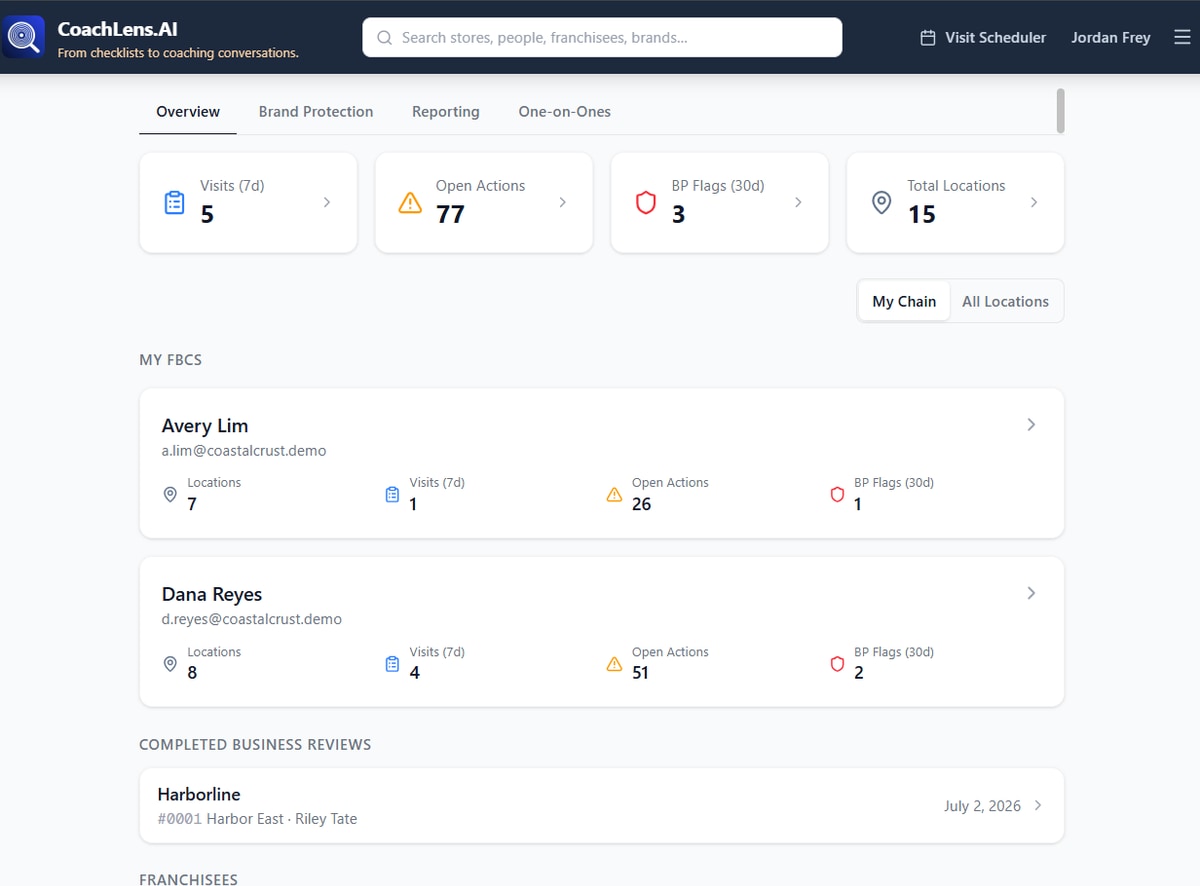Click the #0001 Harbor East · Riley Tate text
The width and height of the screenshot is (1200, 886).
(257, 819)
